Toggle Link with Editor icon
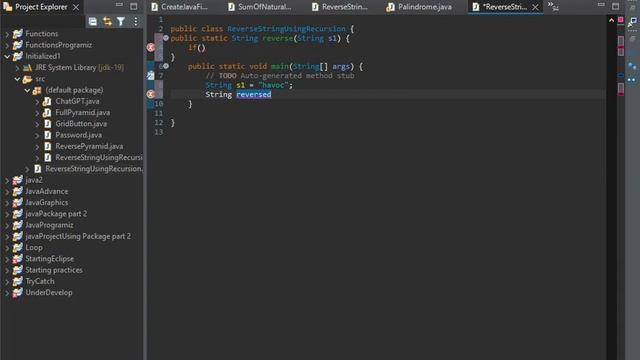Screen dimensions: 640x360 pos(107,22)
